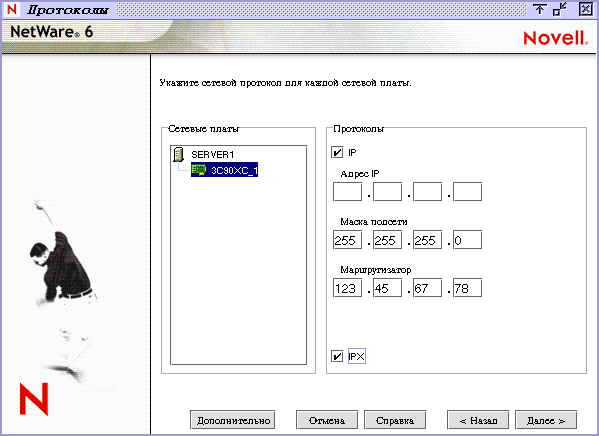Click the router field containing 123
Screen dimensions: 599x436
(348, 288)
